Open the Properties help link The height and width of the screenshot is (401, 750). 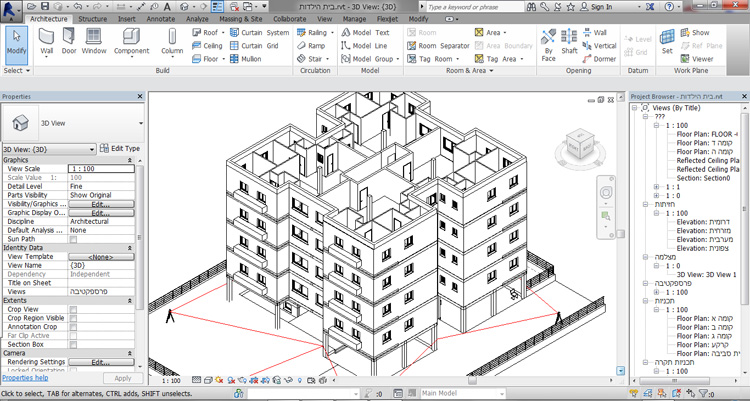(x=25, y=378)
